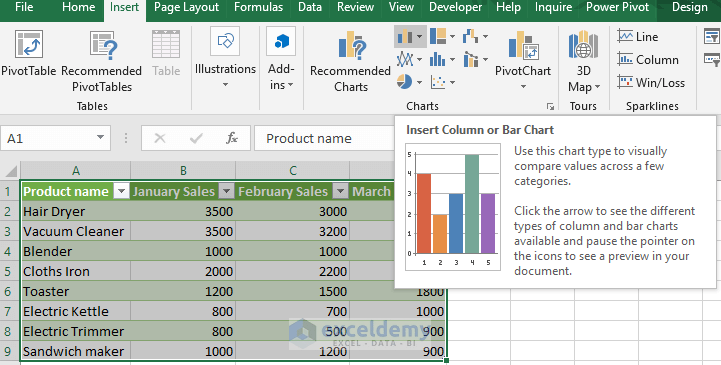Screen dimensions: 721x365
Task: Expand the PivotChart dropdown arrow
Action: coord(523,86)
